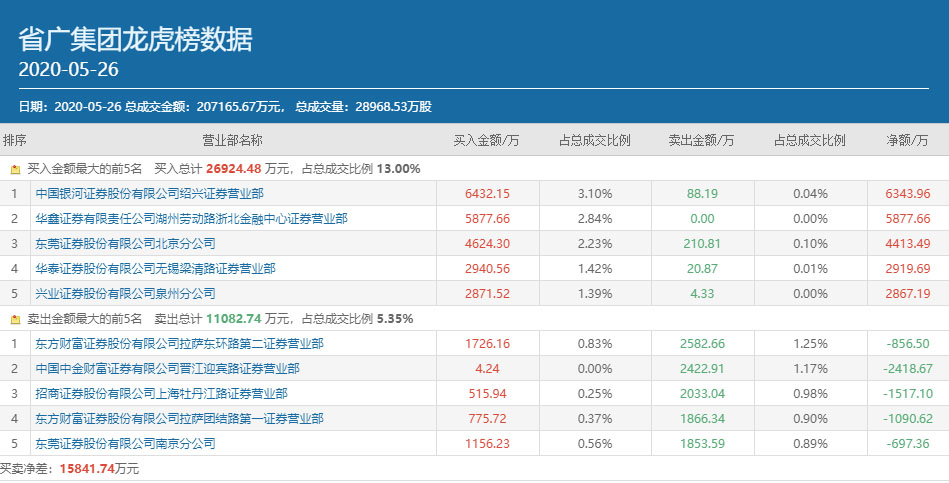
Task: Open 中国中金财富证券晋江迎宾路证券营业部 link
Action: pos(167,369)
